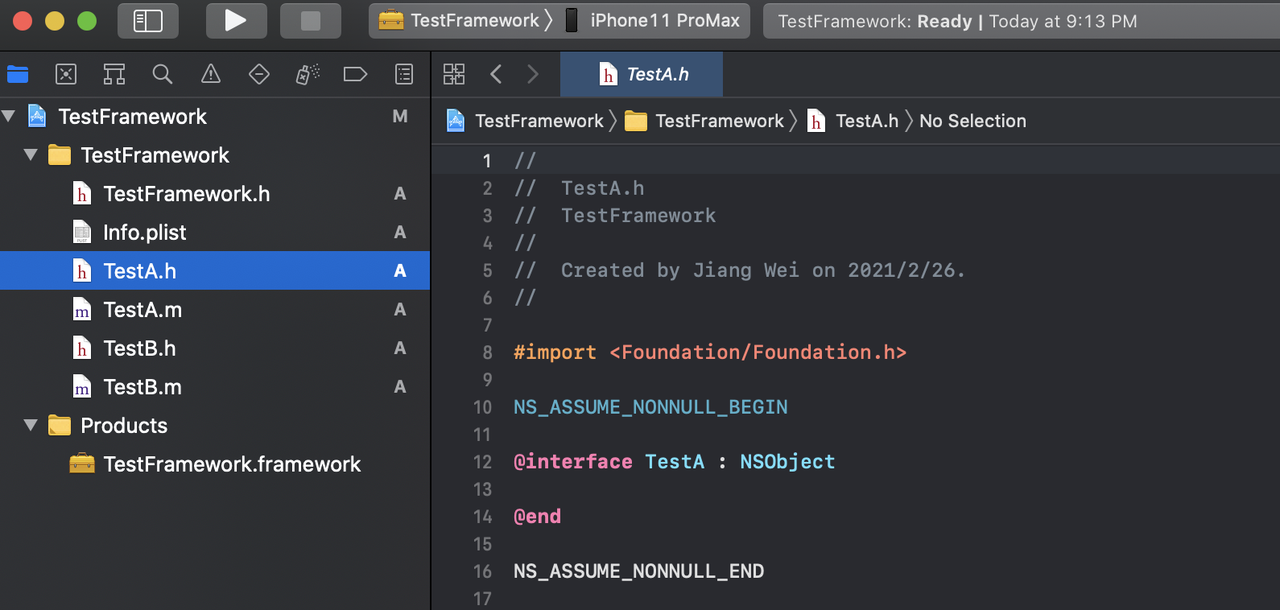Click the NS_ASSUME_NONNULL_BEGIN line
1280x610 pixels.
pos(651,407)
